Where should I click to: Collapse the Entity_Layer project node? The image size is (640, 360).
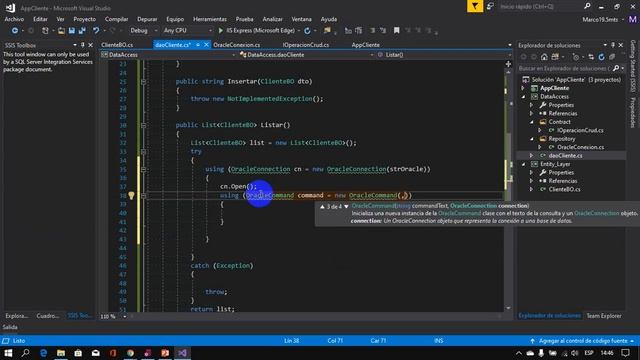click(524, 164)
